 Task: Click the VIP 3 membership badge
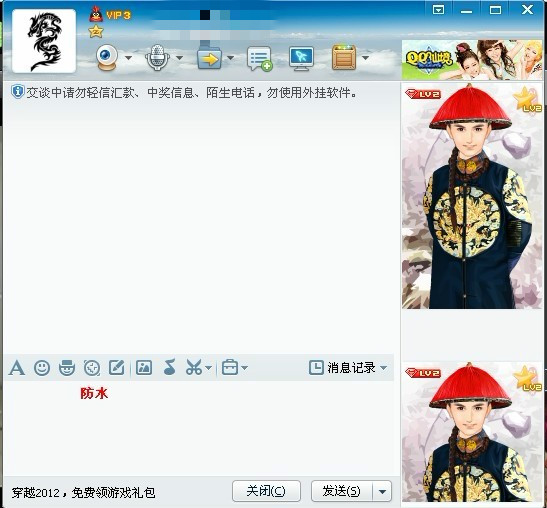coord(110,15)
